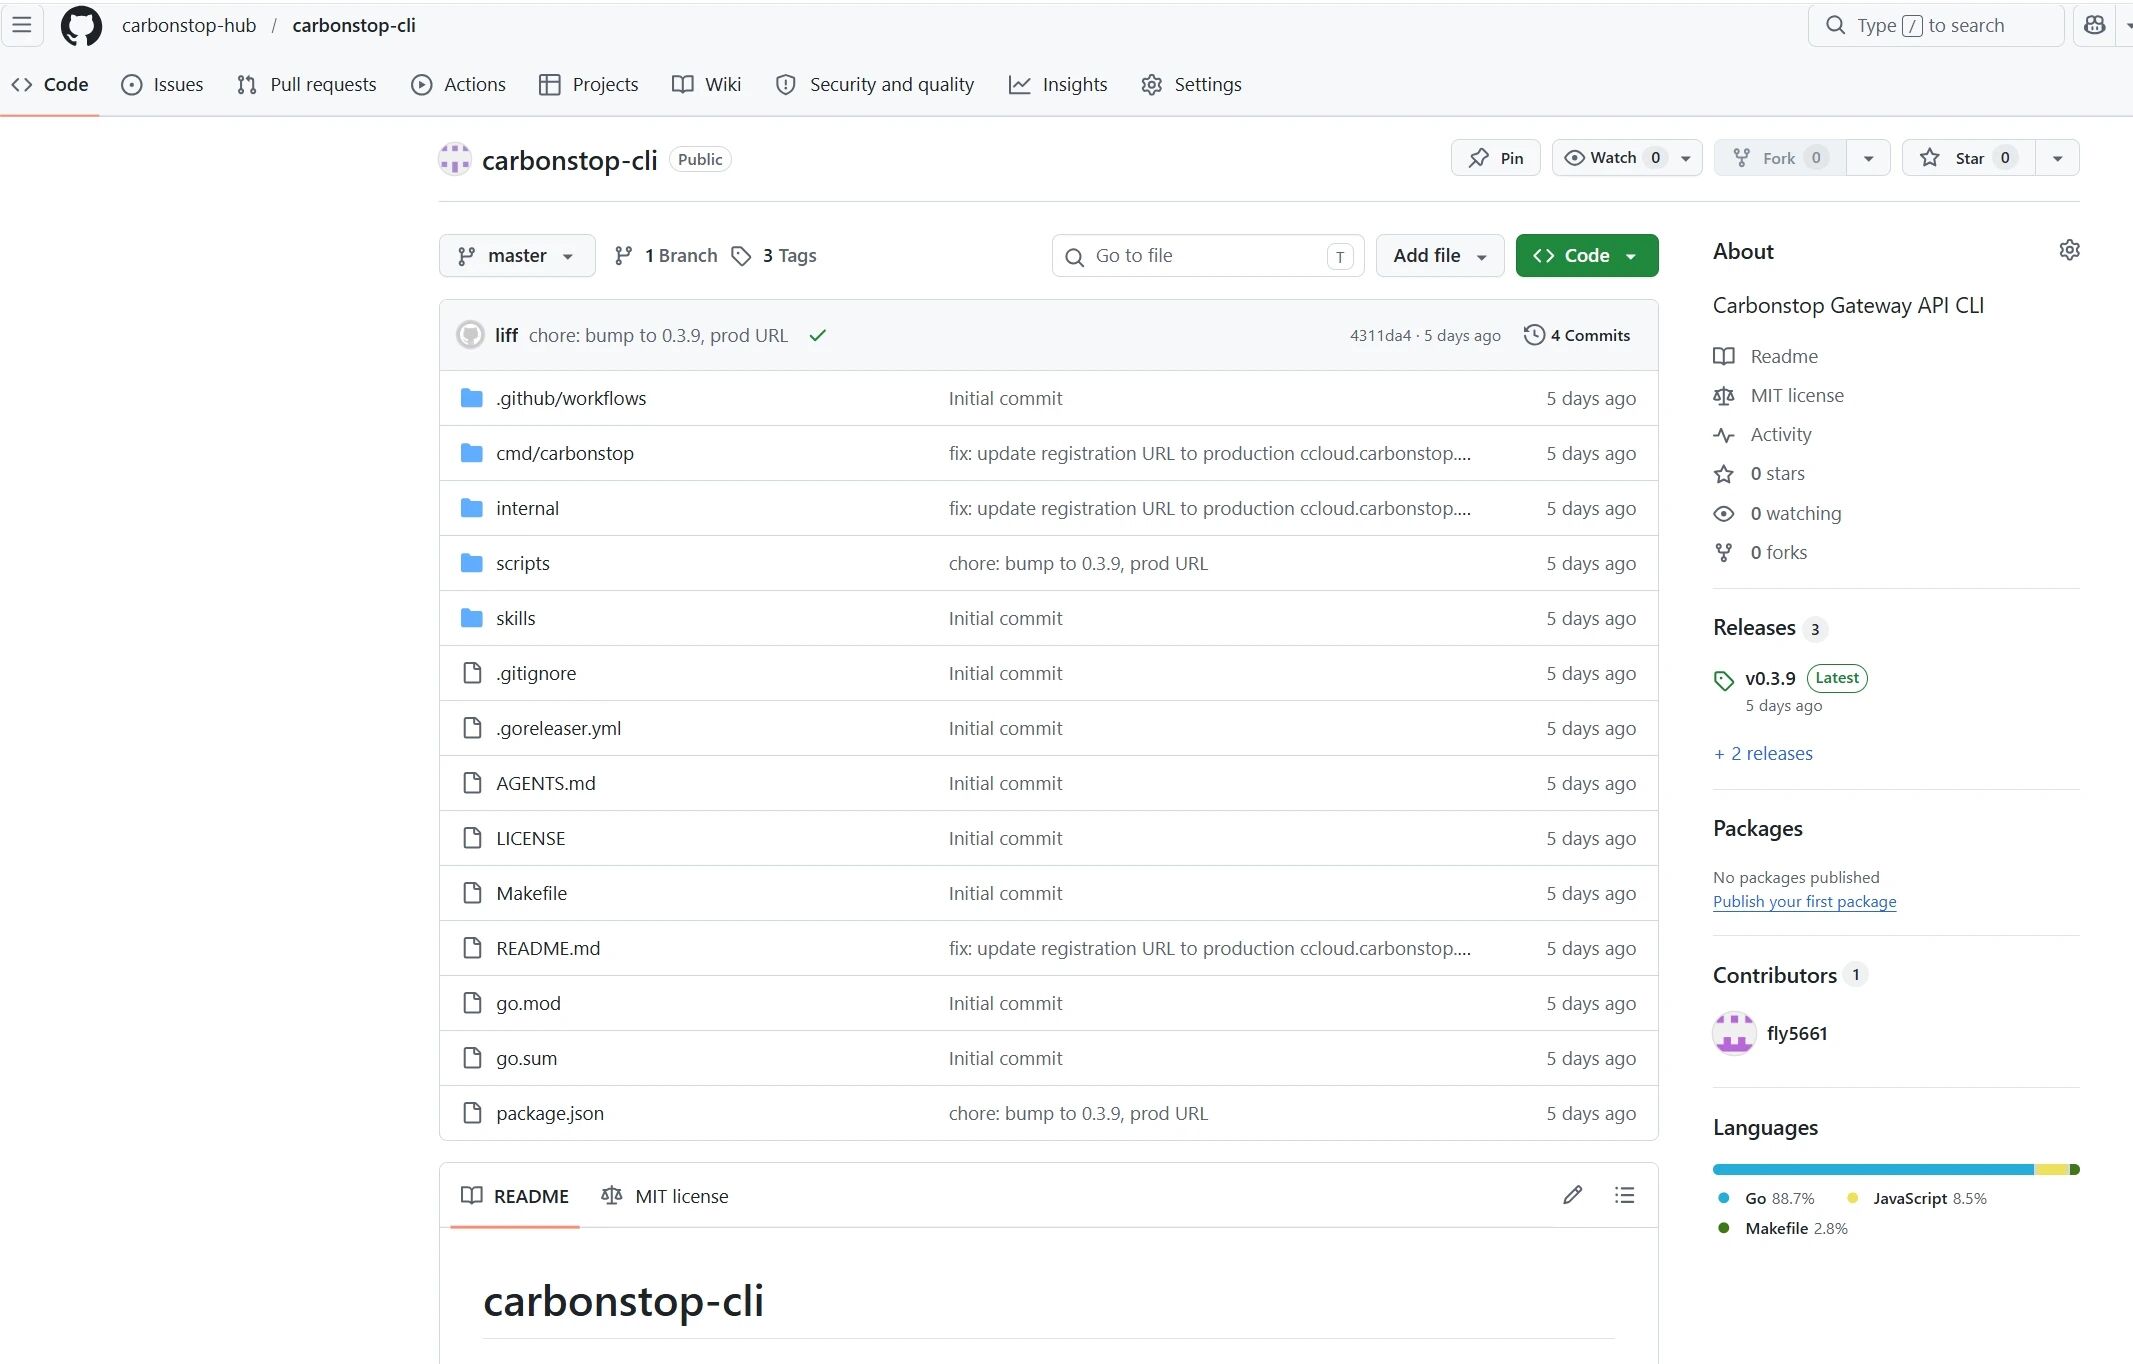Open the README.md file

tap(548, 948)
